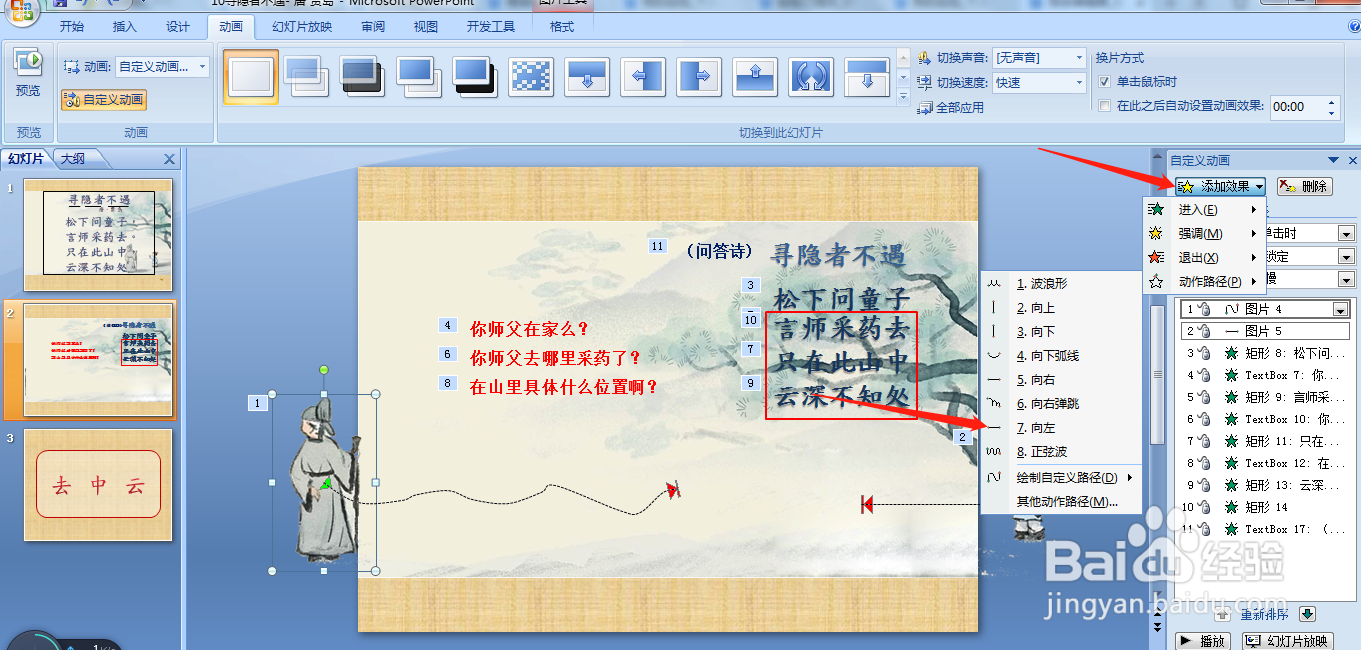Choose the circular rotate arrows transition
Screen dimensions: 1361x650
[811, 76]
